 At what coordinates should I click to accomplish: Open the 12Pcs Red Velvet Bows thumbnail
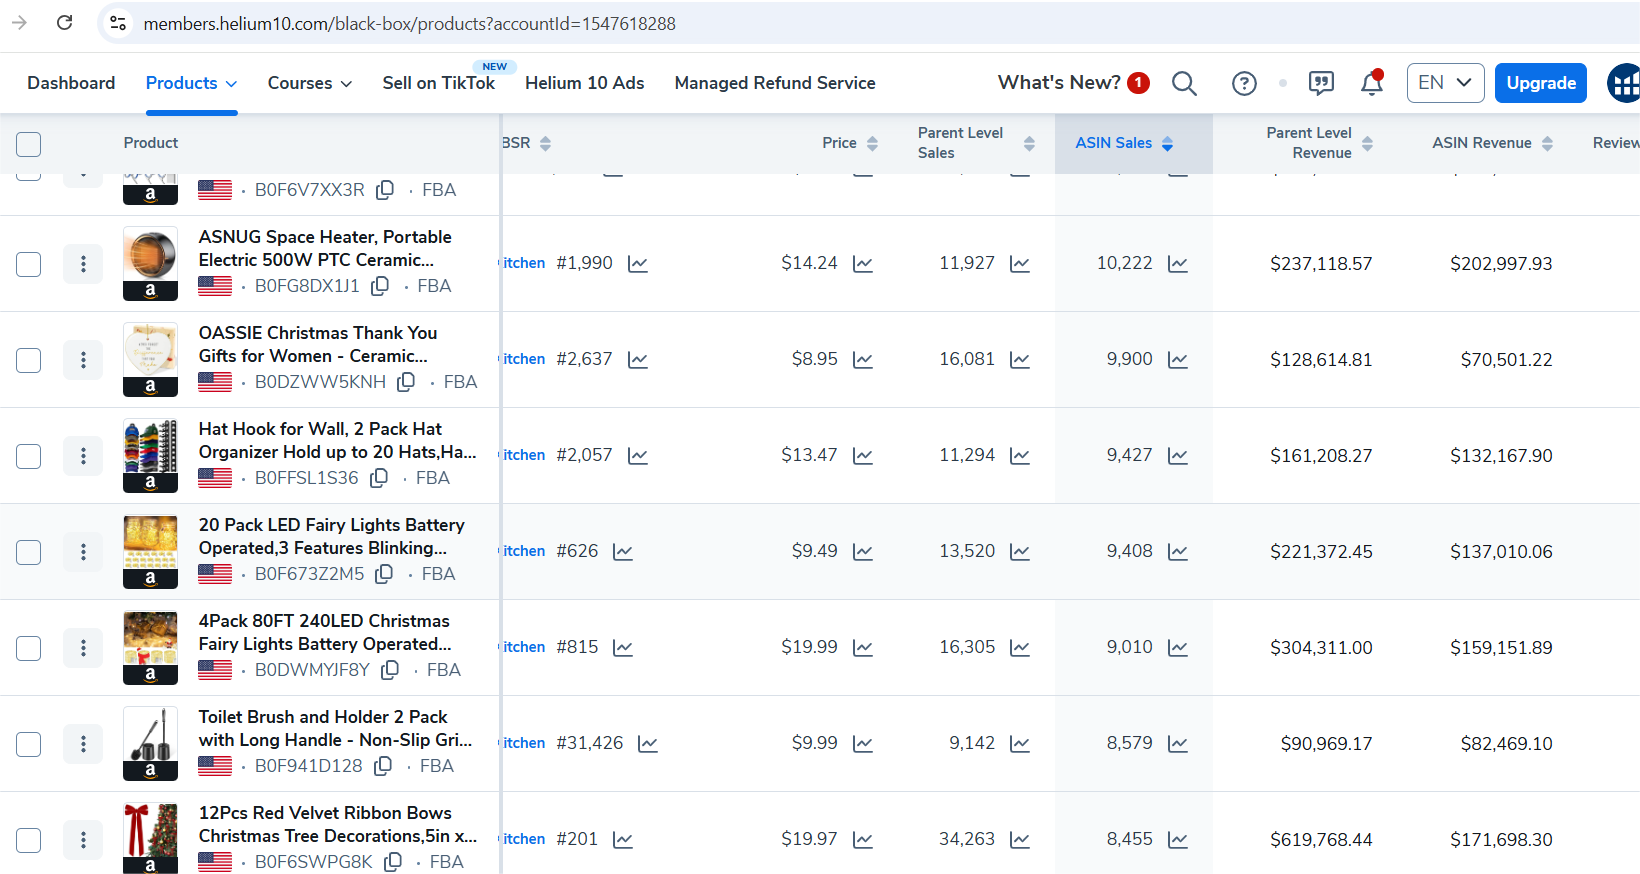pyautogui.click(x=150, y=838)
